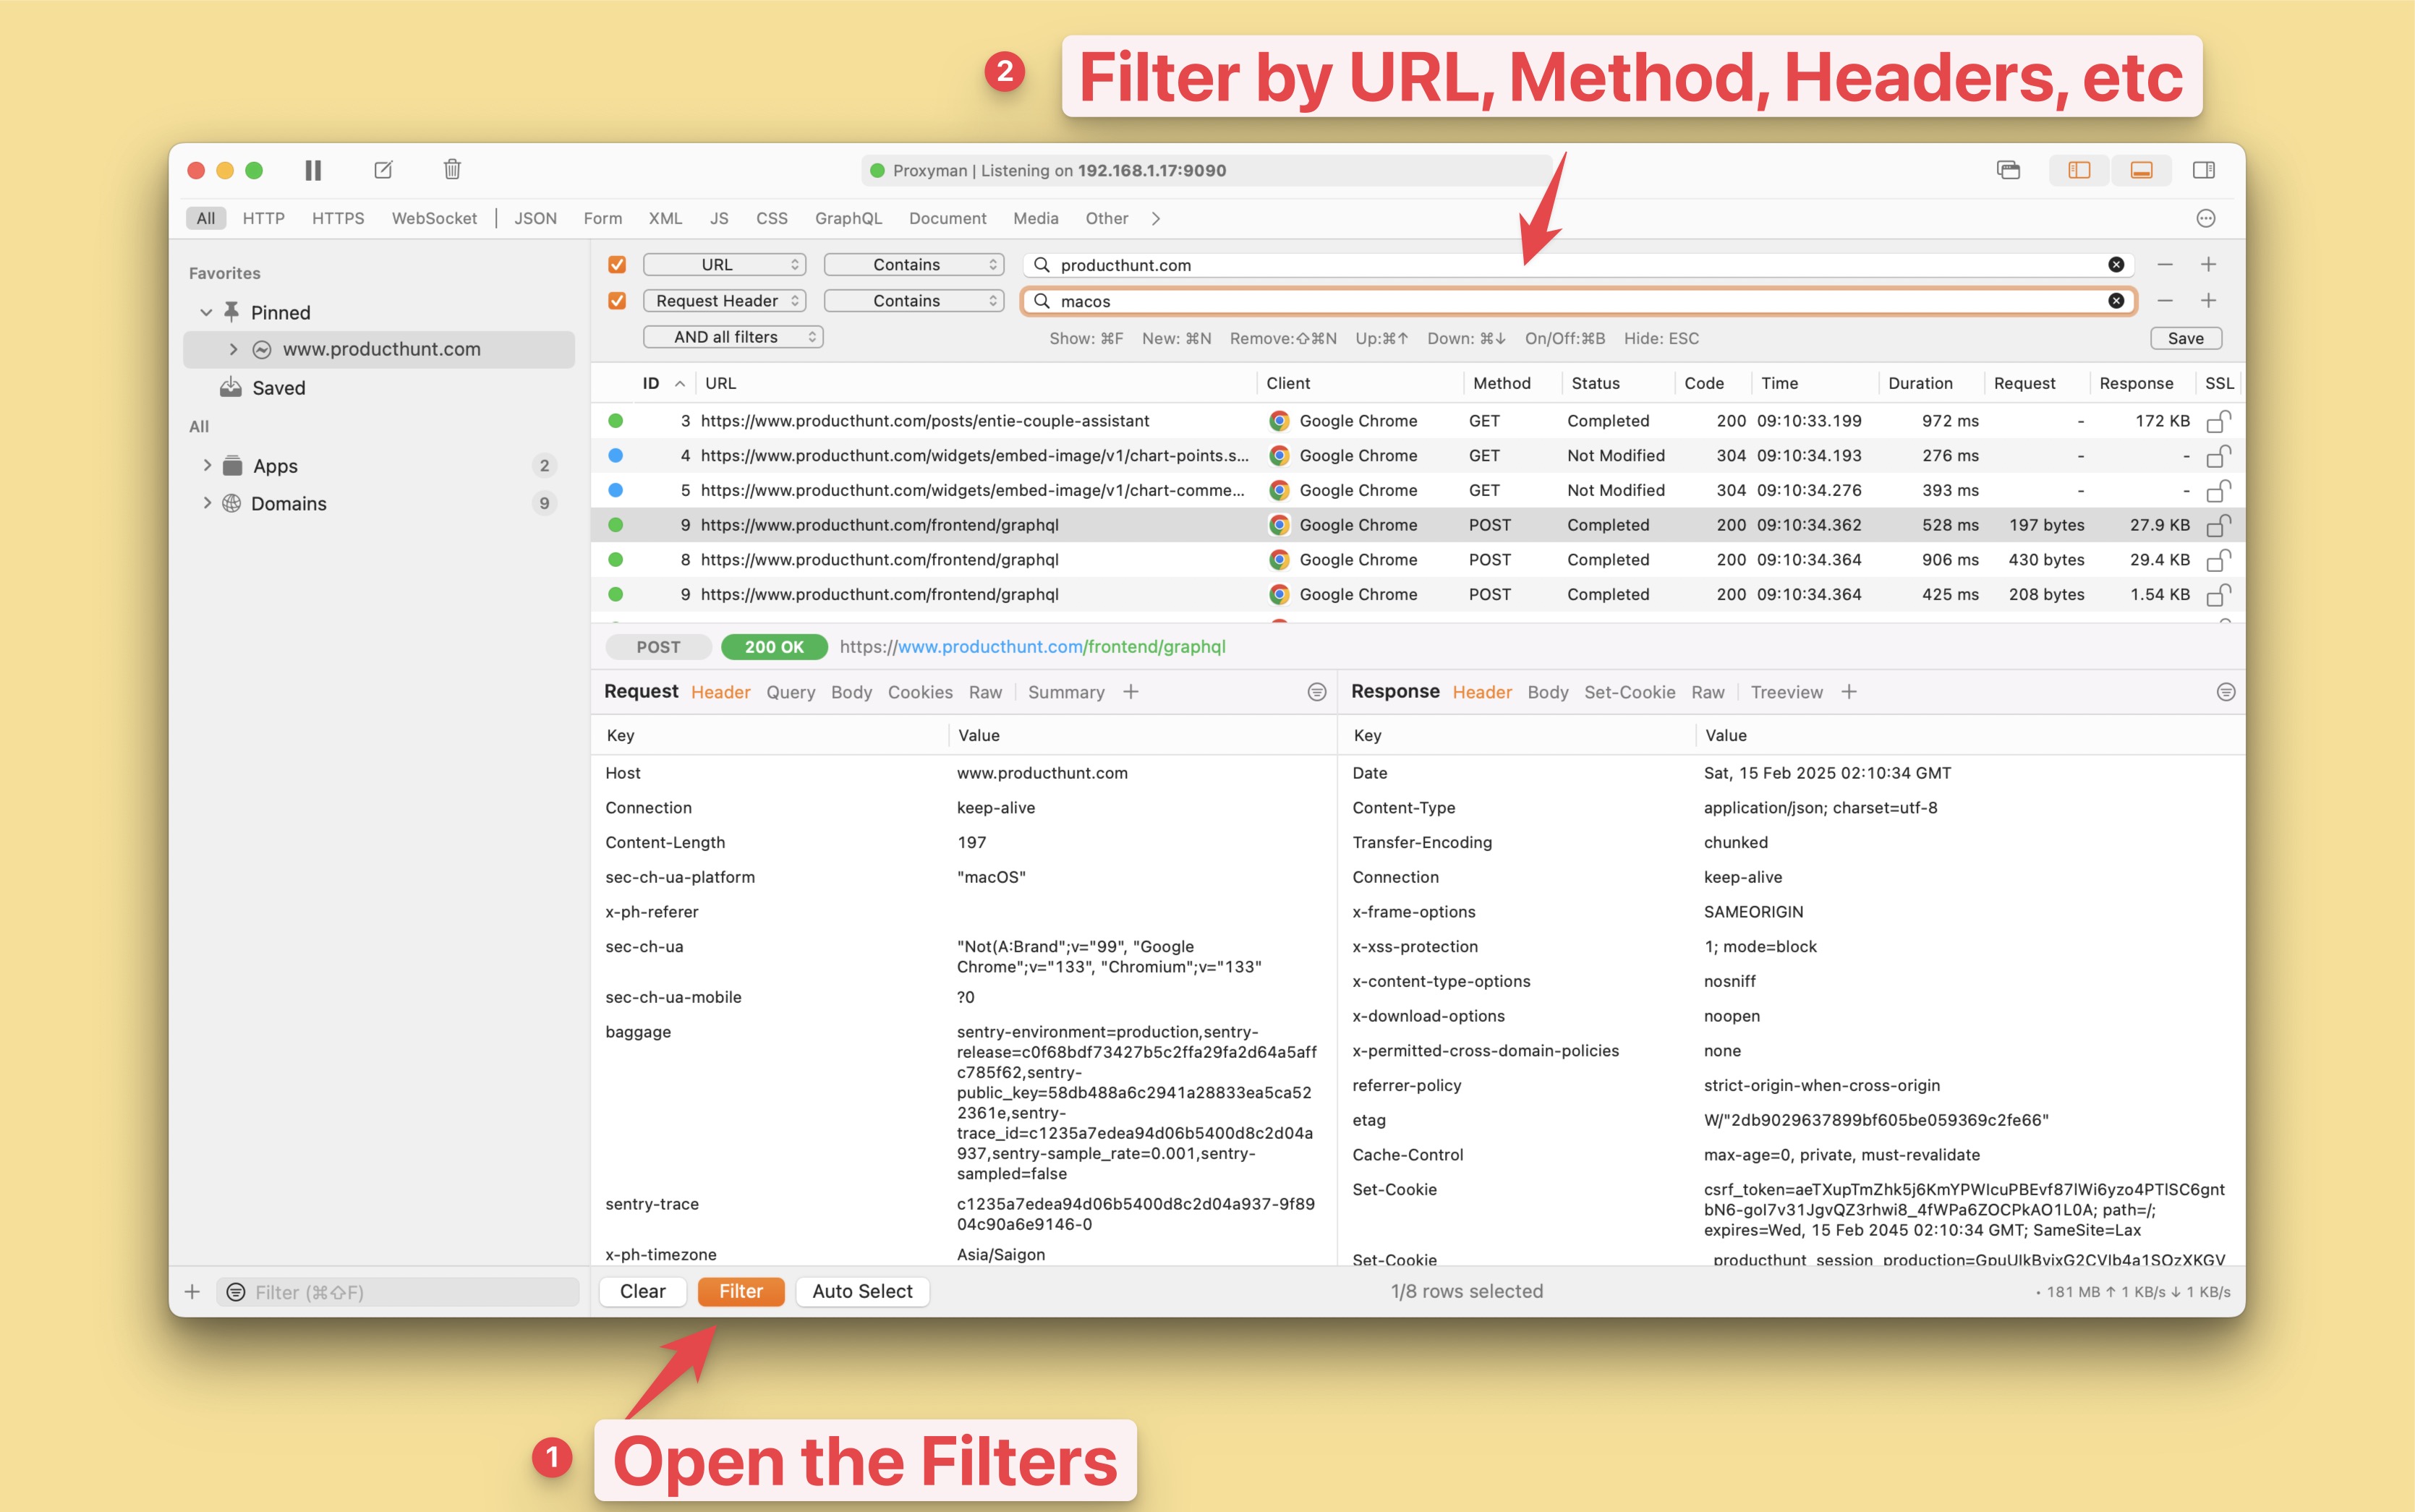Open the more options circle icon beside Other

[x=2206, y=218]
